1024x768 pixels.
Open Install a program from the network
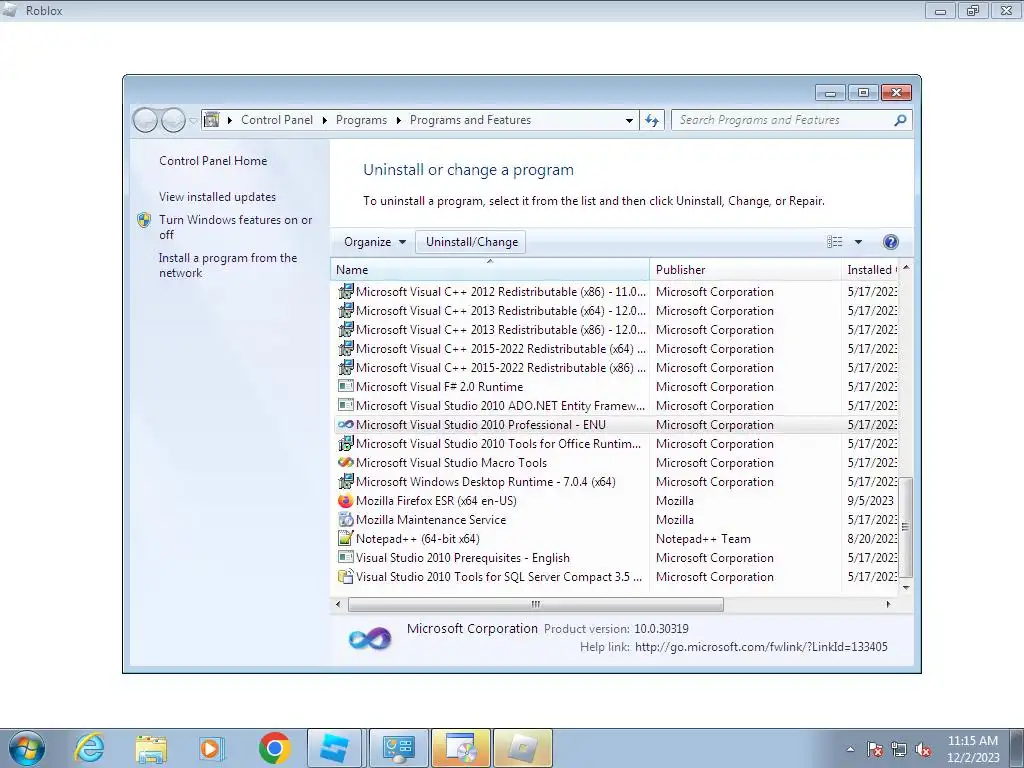pyautogui.click(x=228, y=265)
